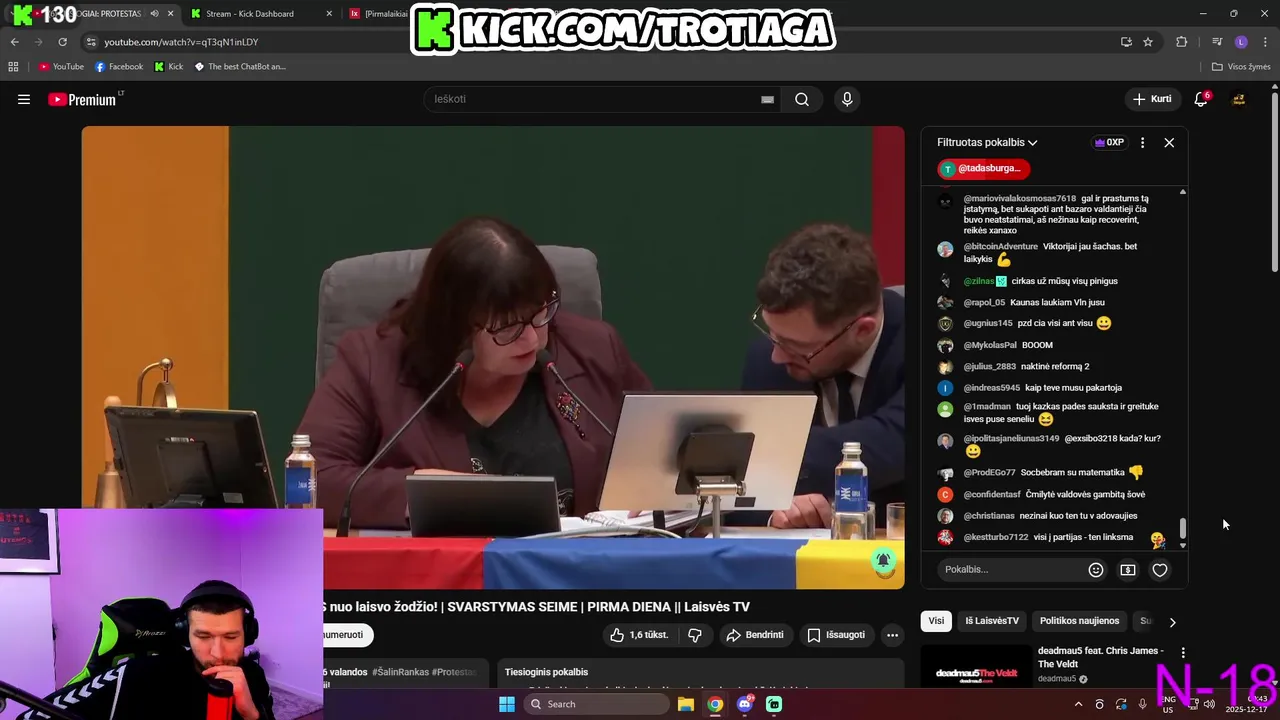Select the Iš LaisvėsTV filter chip
The image size is (1280, 720).
(x=992, y=621)
